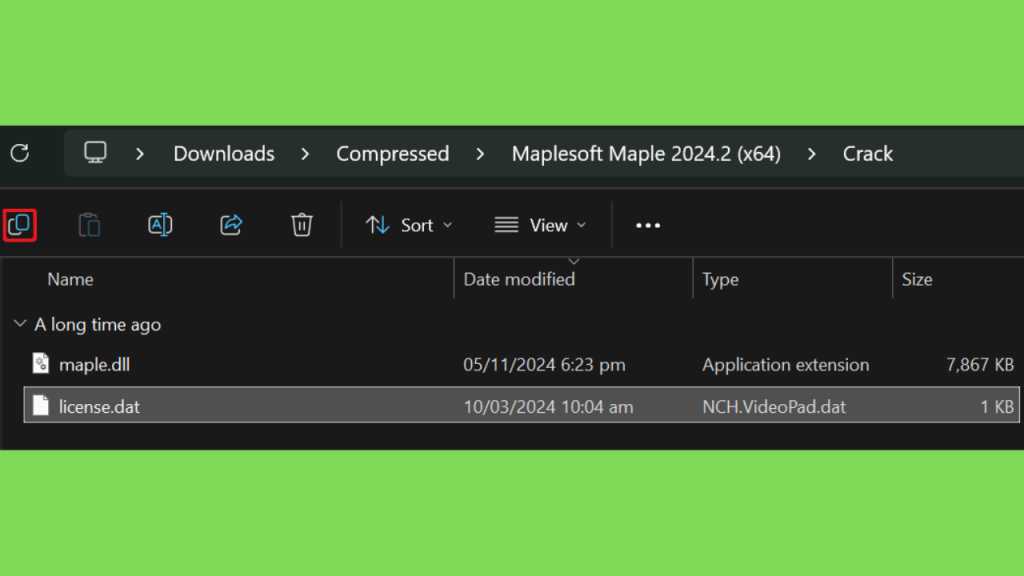Expand chevron after Compressed breadcrumb
This screenshot has height=576, width=1024.
tap(481, 154)
